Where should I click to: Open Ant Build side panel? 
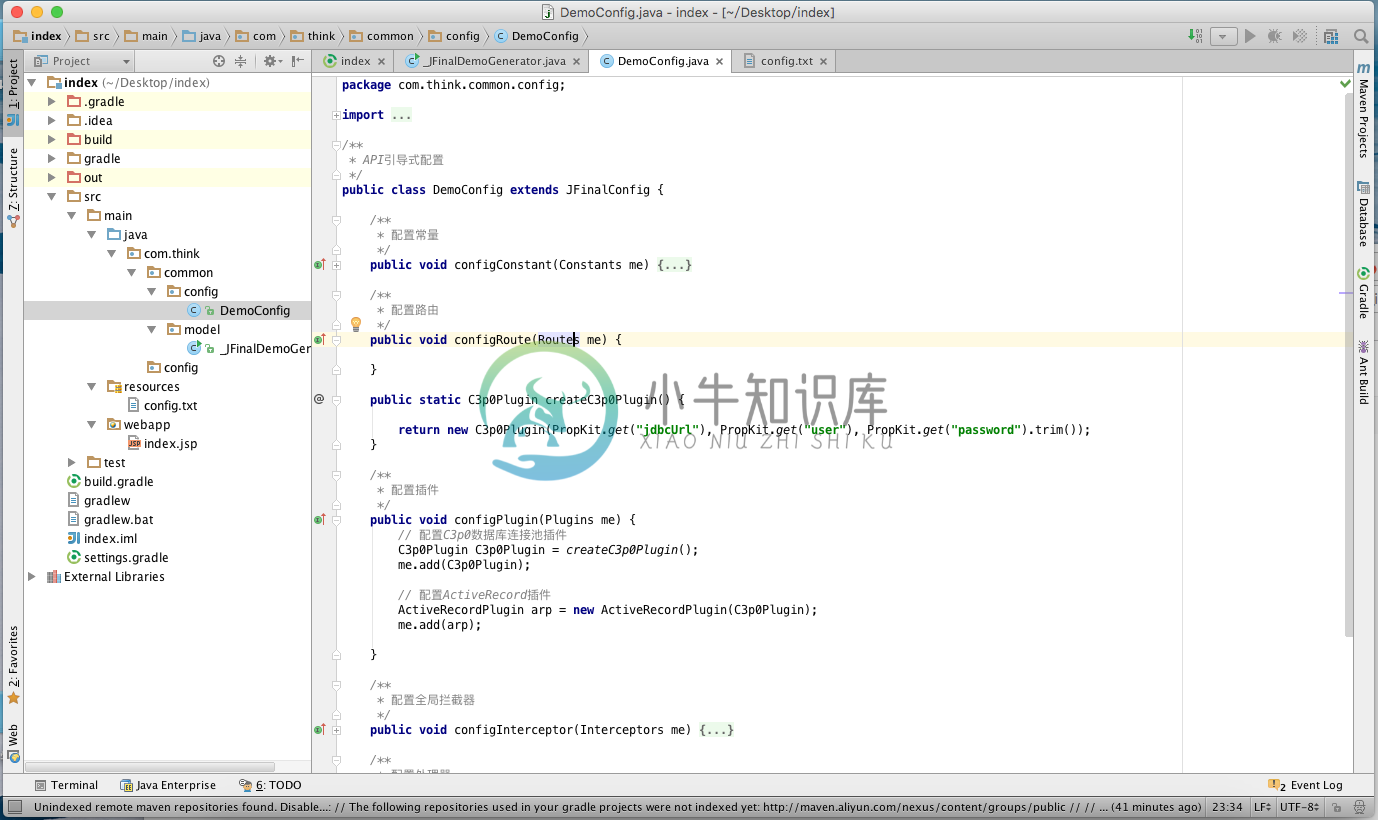[x=1363, y=372]
